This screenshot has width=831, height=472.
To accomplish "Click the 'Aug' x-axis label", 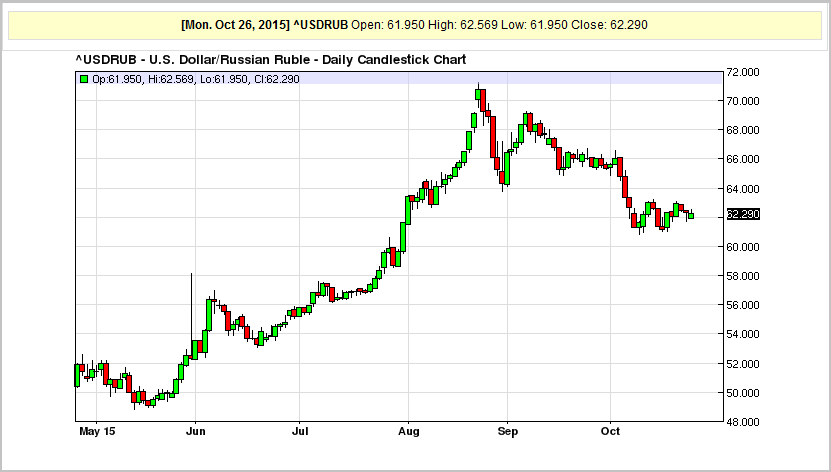I will pos(409,431).
